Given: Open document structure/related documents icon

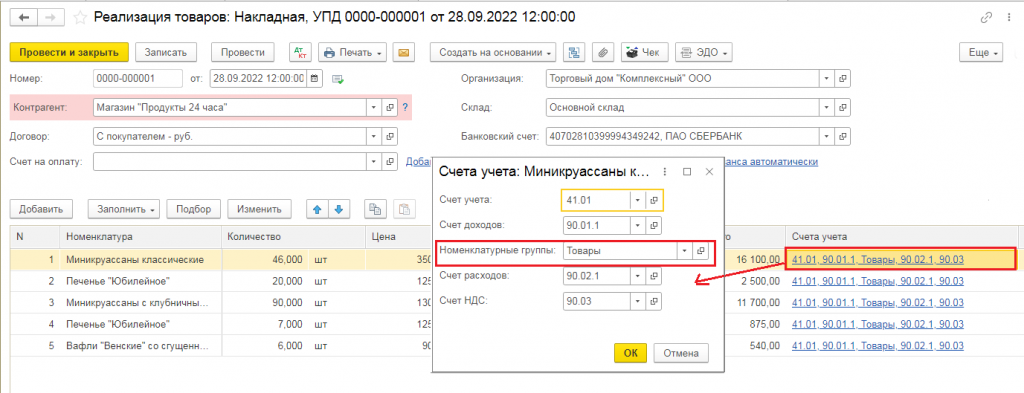Looking at the screenshot, I should click(575, 53).
